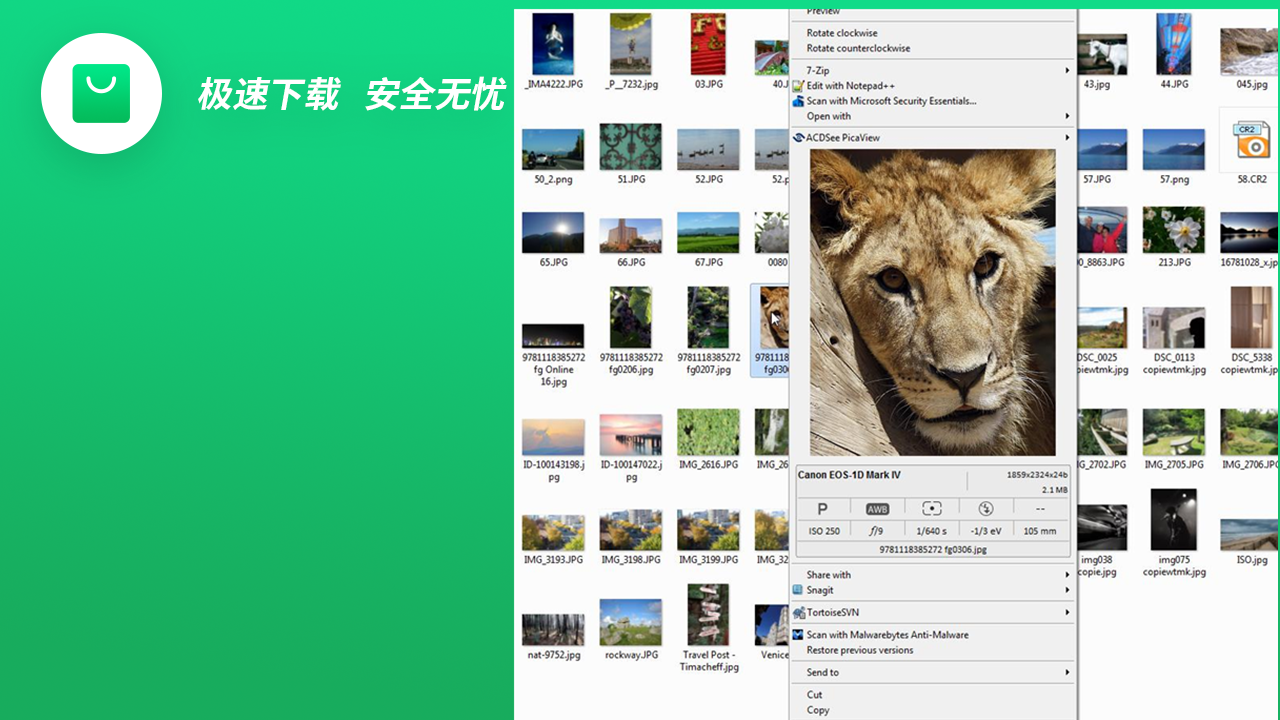Click the Malwarebytes icon in the menu

coord(798,634)
